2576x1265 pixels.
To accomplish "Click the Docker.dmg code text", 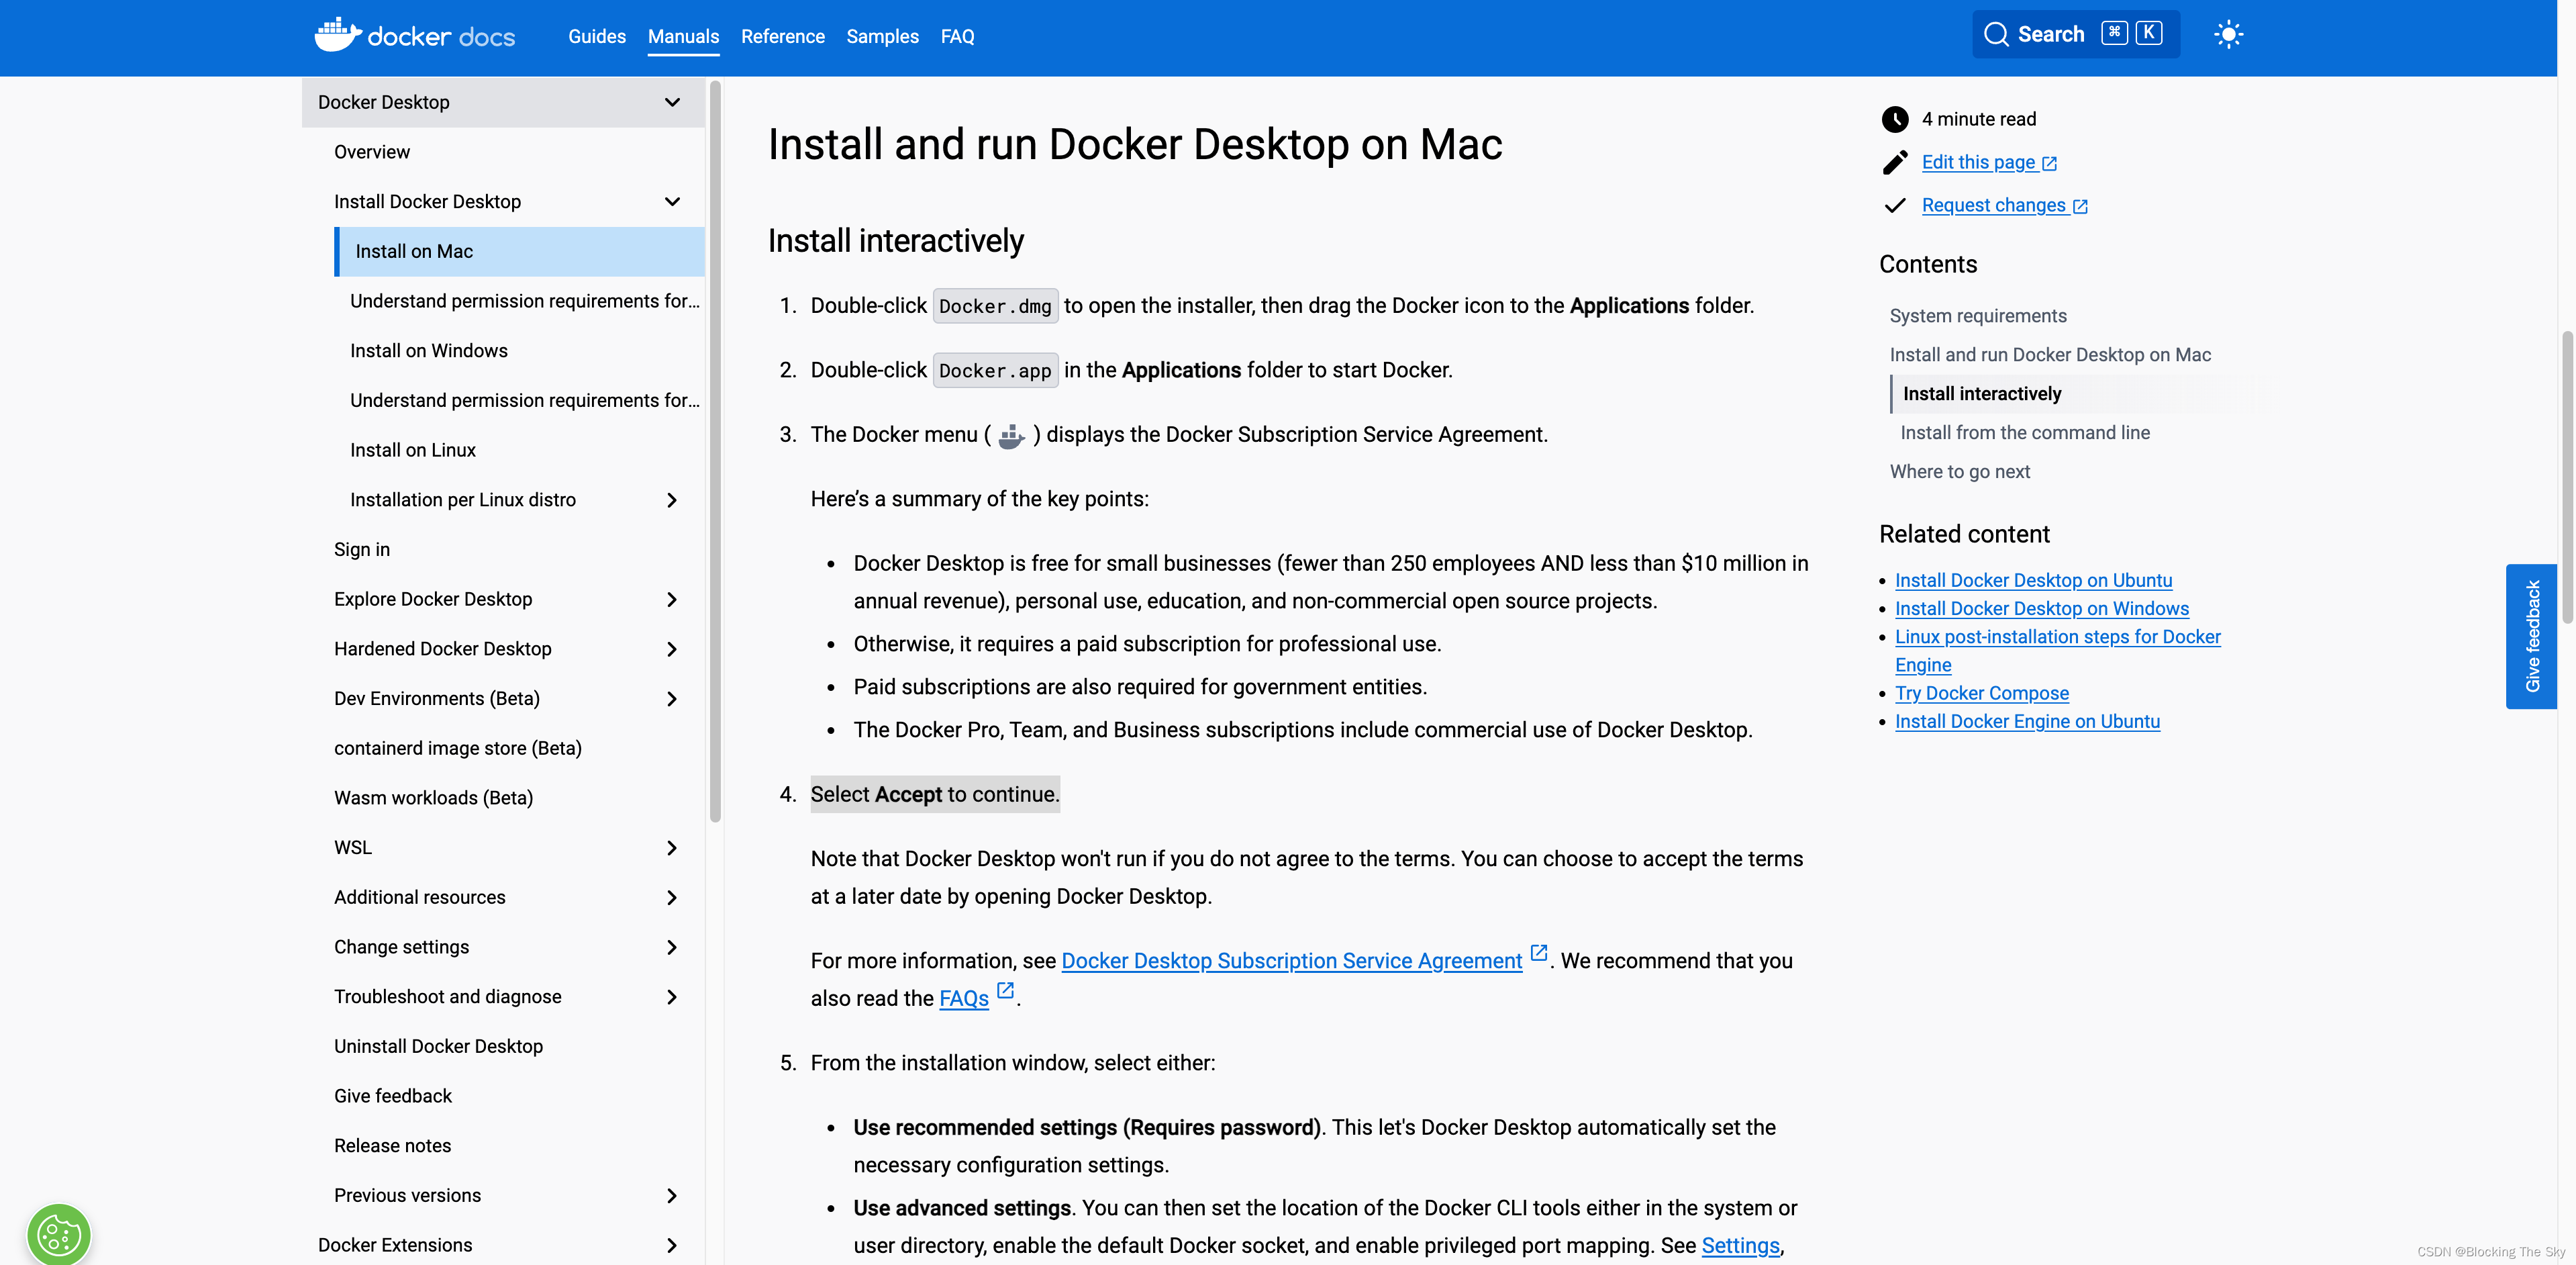I will 994,306.
